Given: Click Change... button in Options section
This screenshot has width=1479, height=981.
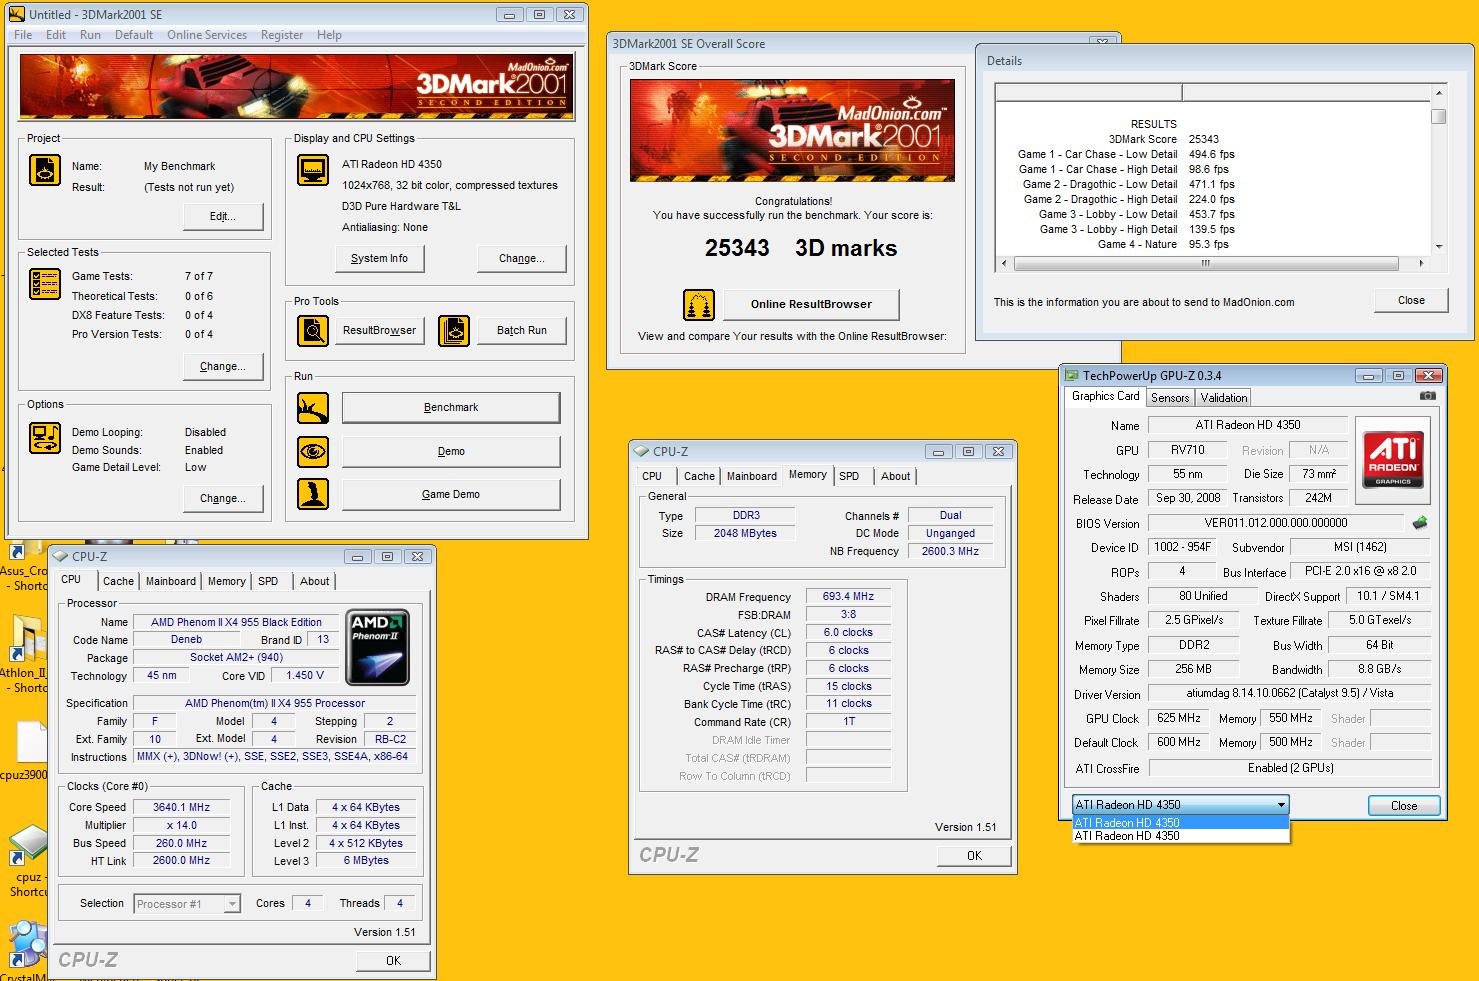Looking at the screenshot, I should pyautogui.click(x=223, y=498).
